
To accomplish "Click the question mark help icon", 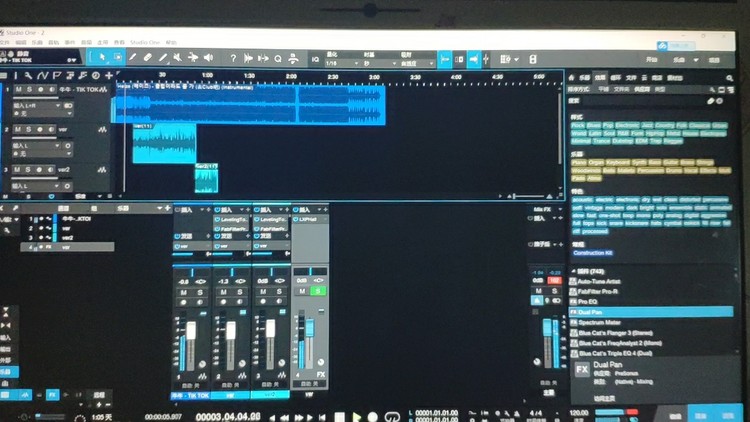I will coord(233,58).
